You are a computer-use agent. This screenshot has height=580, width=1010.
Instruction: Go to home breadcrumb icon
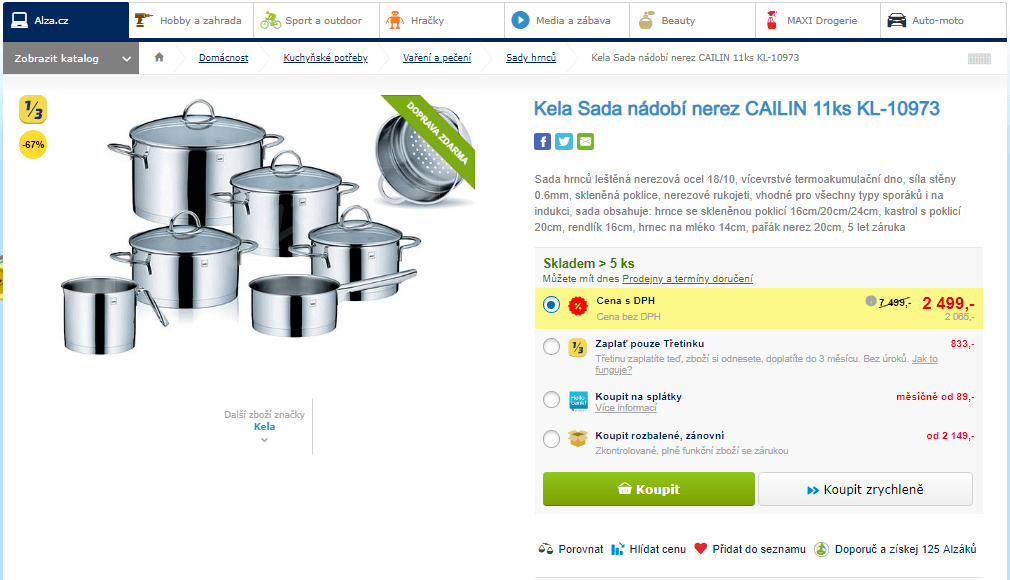pyautogui.click(x=159, y=57)
